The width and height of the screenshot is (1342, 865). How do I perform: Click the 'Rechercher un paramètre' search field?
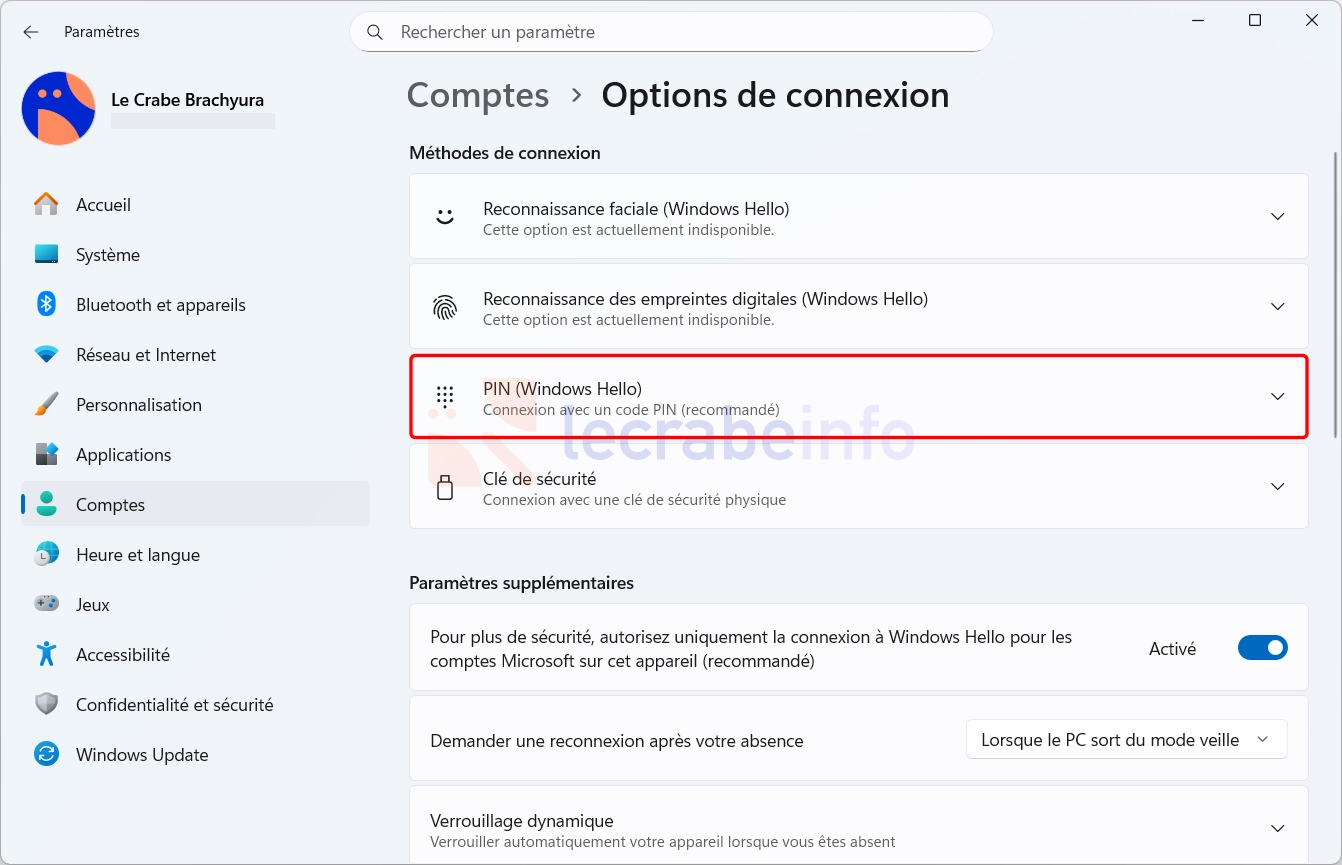[x=671, y=32]
